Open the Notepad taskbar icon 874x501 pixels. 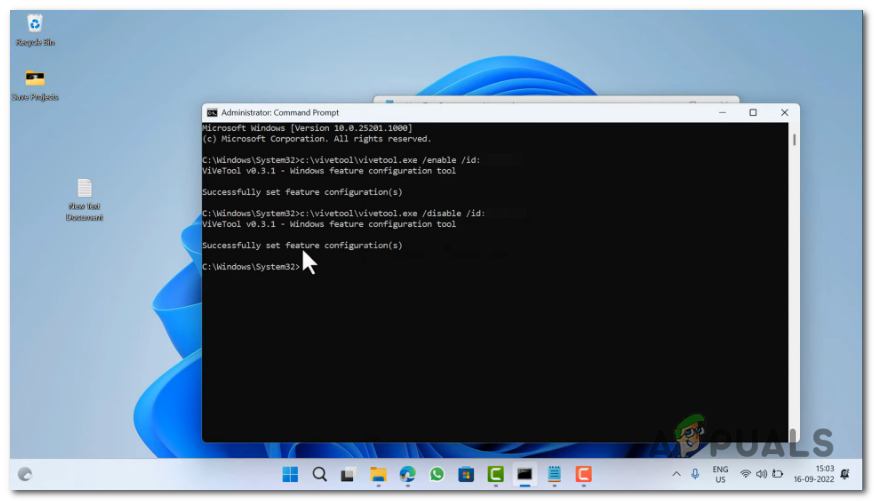click(554, 474)
